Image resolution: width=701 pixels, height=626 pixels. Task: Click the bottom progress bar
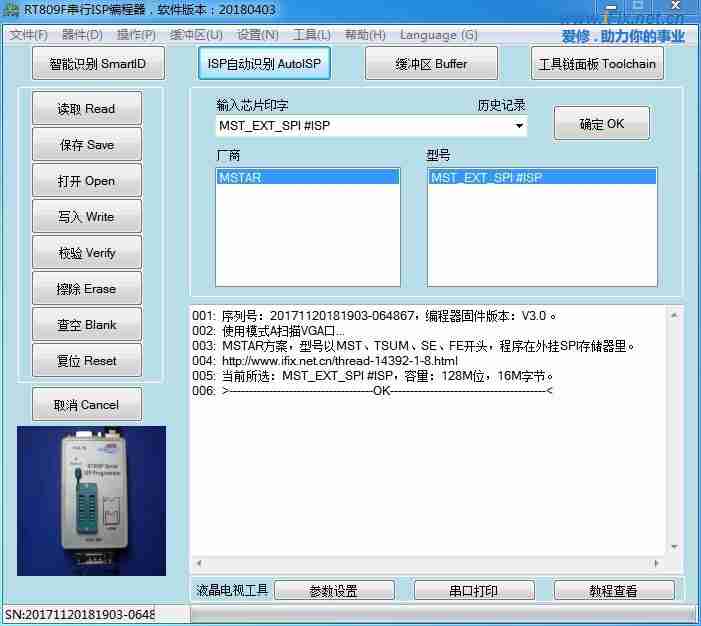[x=444, y=614]
